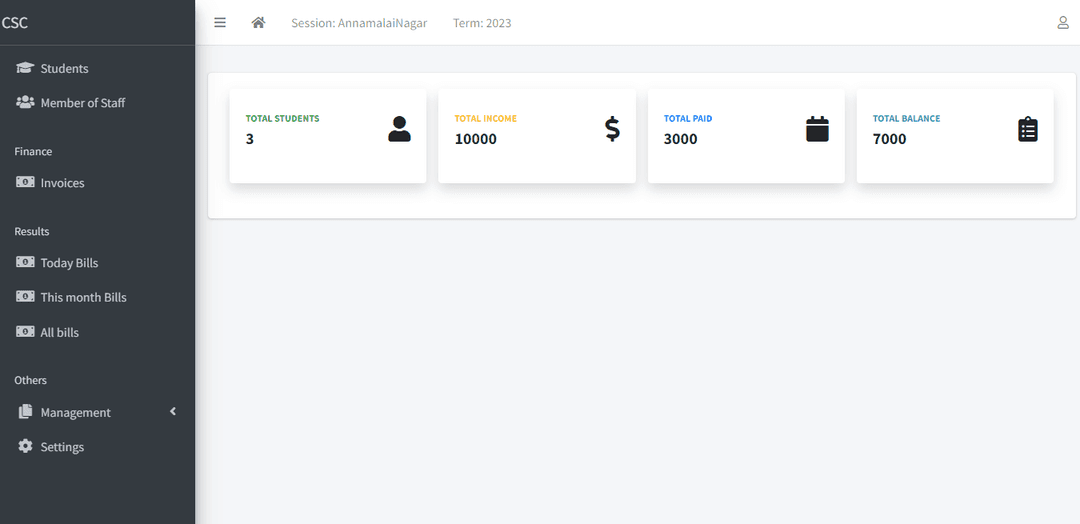This screenshot has height=524, width=1080.
Task: Click the TOTAL PAID label
Action: click(688, 118)
